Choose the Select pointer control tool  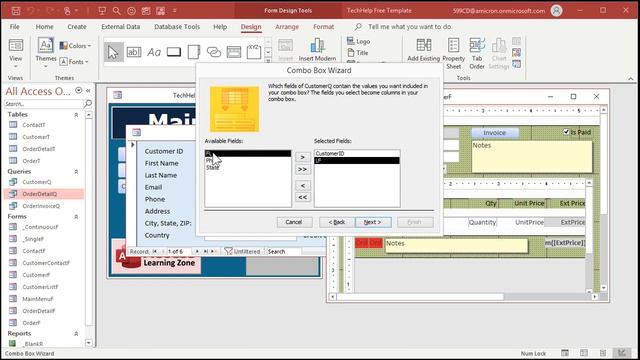tap(113, 52)
